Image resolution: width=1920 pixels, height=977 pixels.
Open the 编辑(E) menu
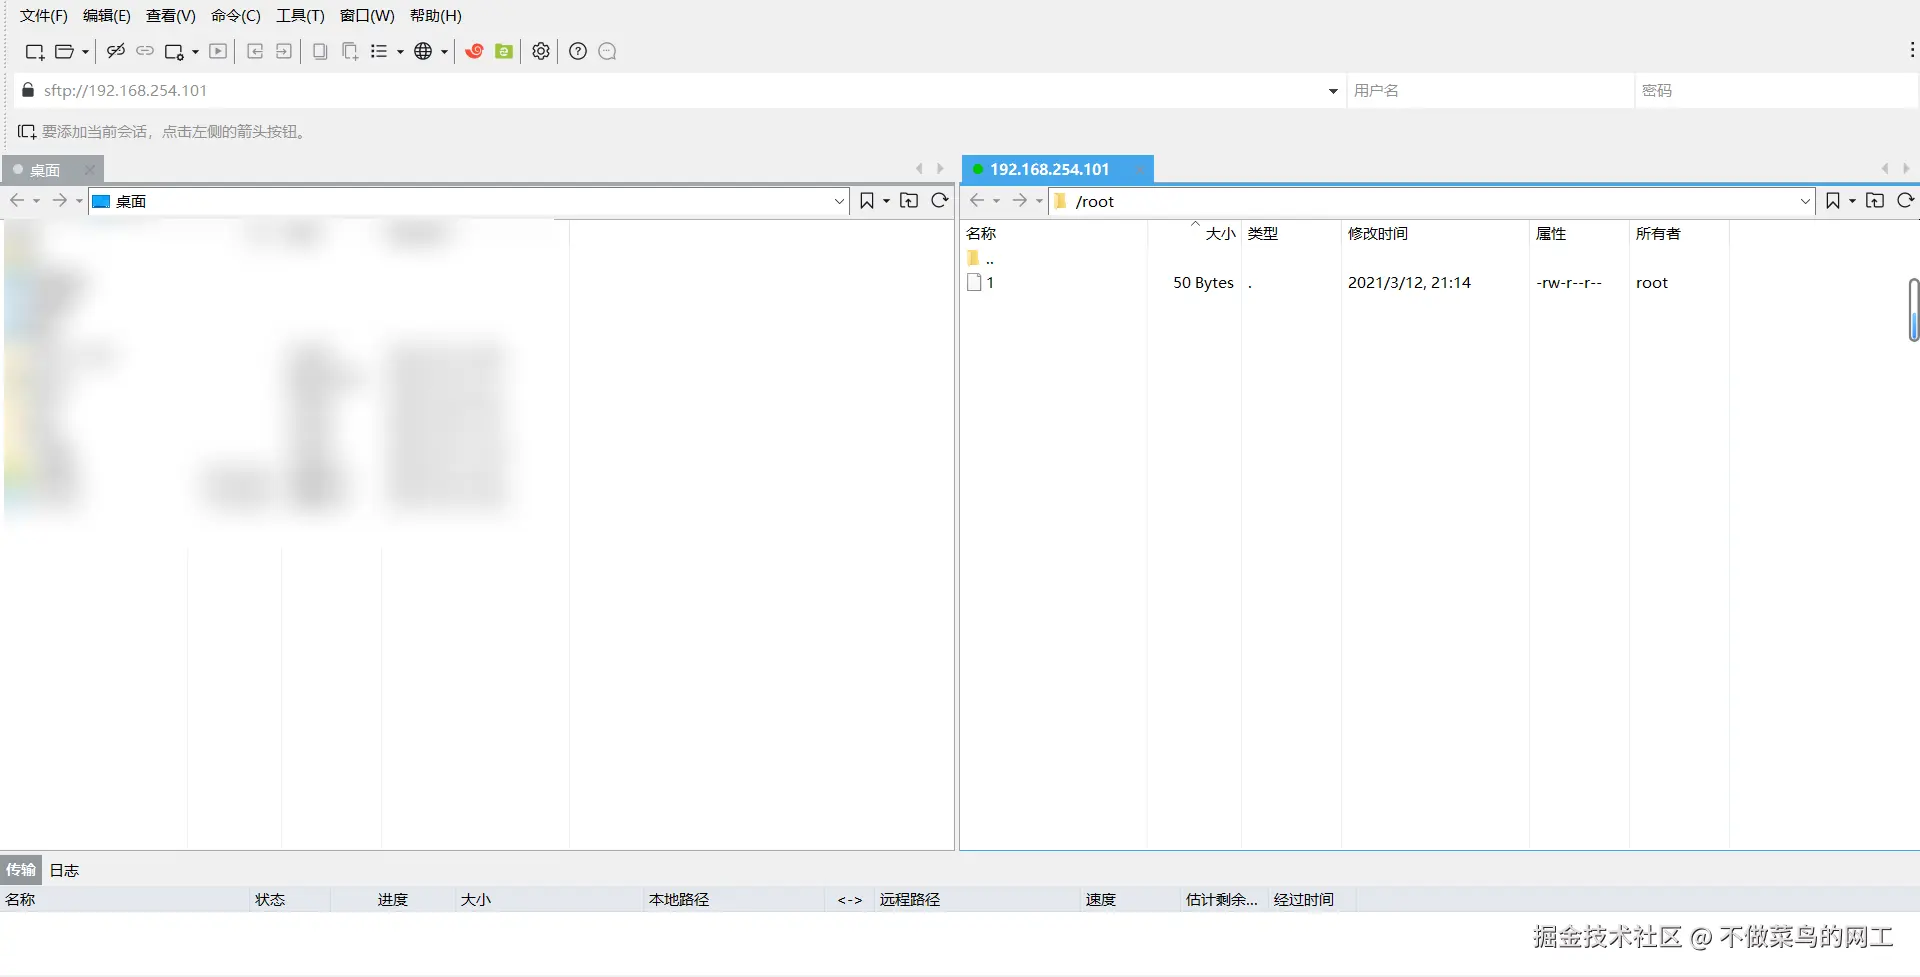[x=107, y=16]
